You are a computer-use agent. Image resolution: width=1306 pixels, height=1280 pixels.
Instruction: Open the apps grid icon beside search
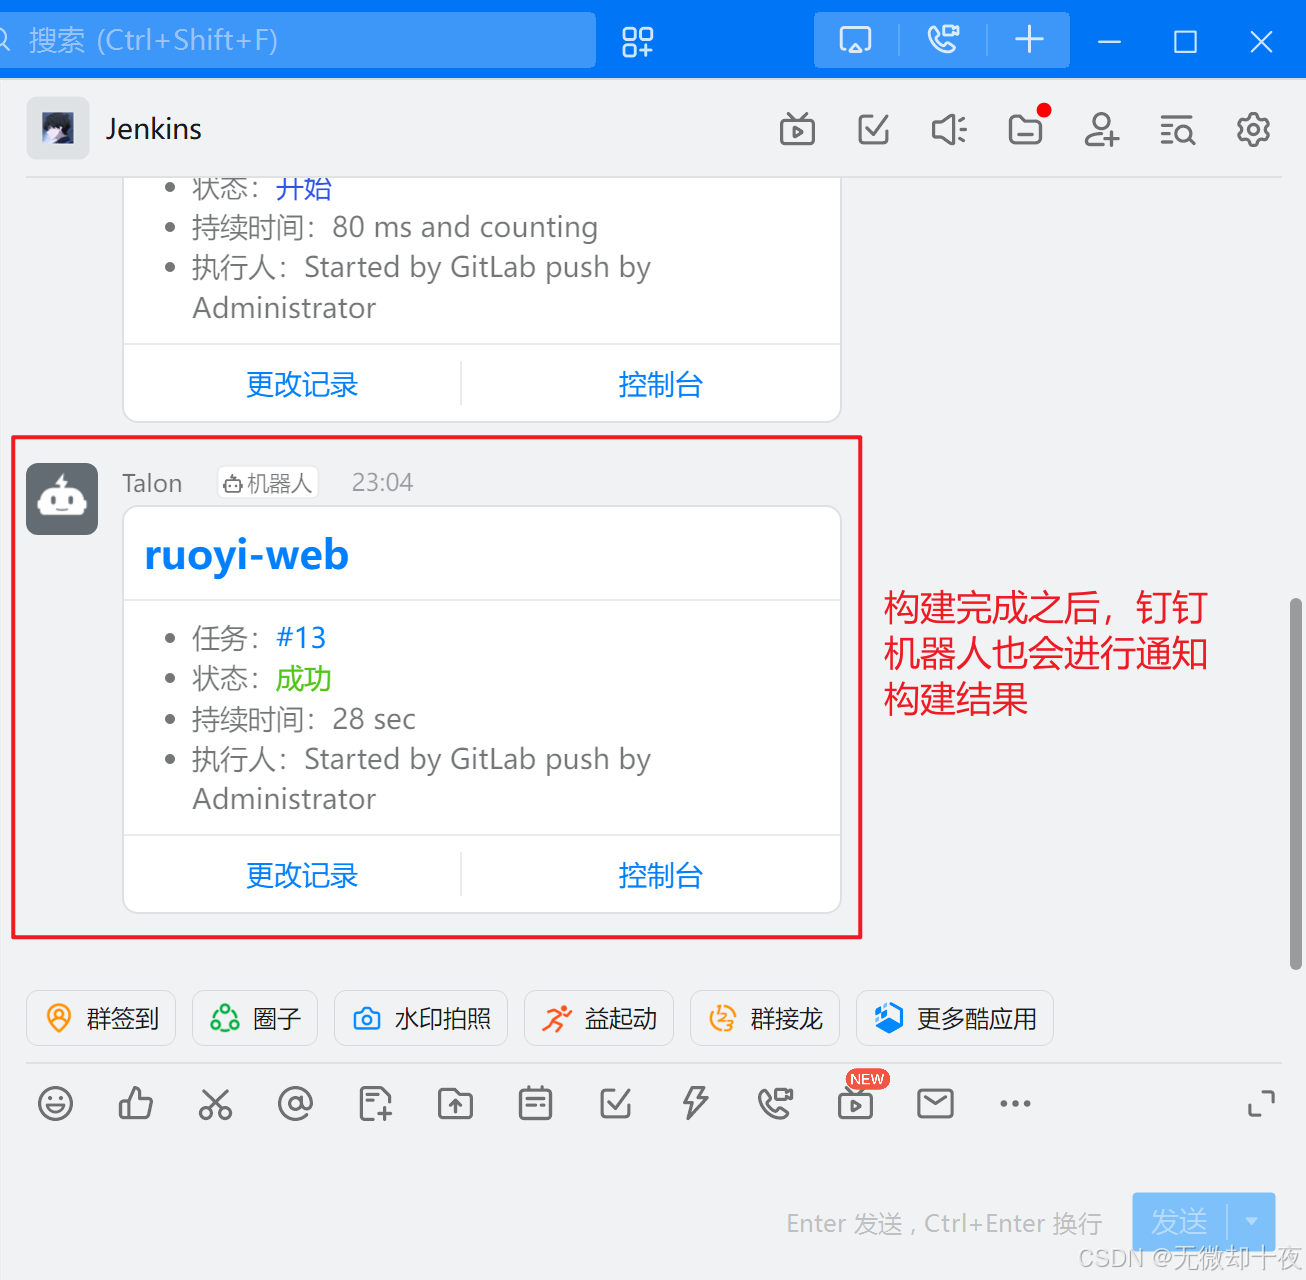coord(637,41)
